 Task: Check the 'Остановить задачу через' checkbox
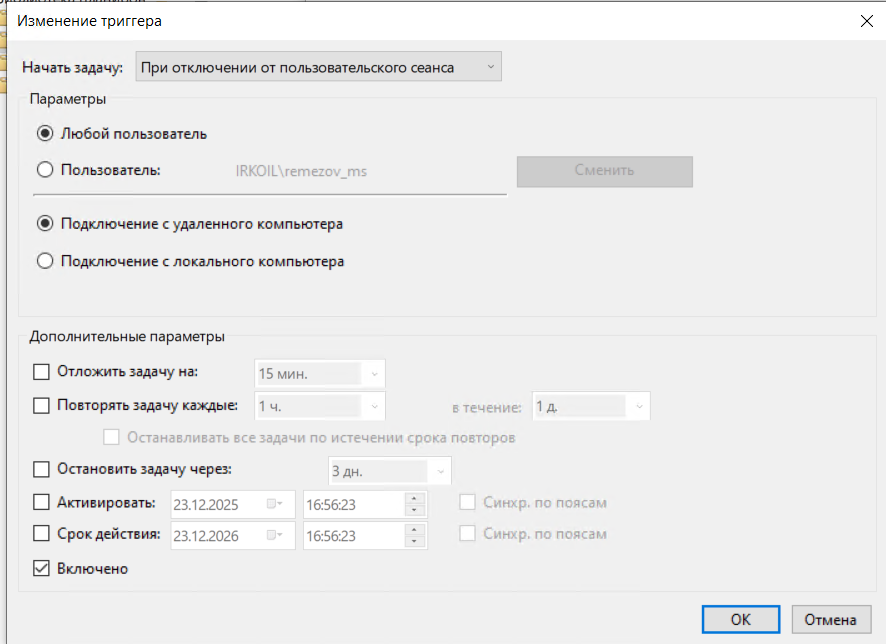pos(41,469)
